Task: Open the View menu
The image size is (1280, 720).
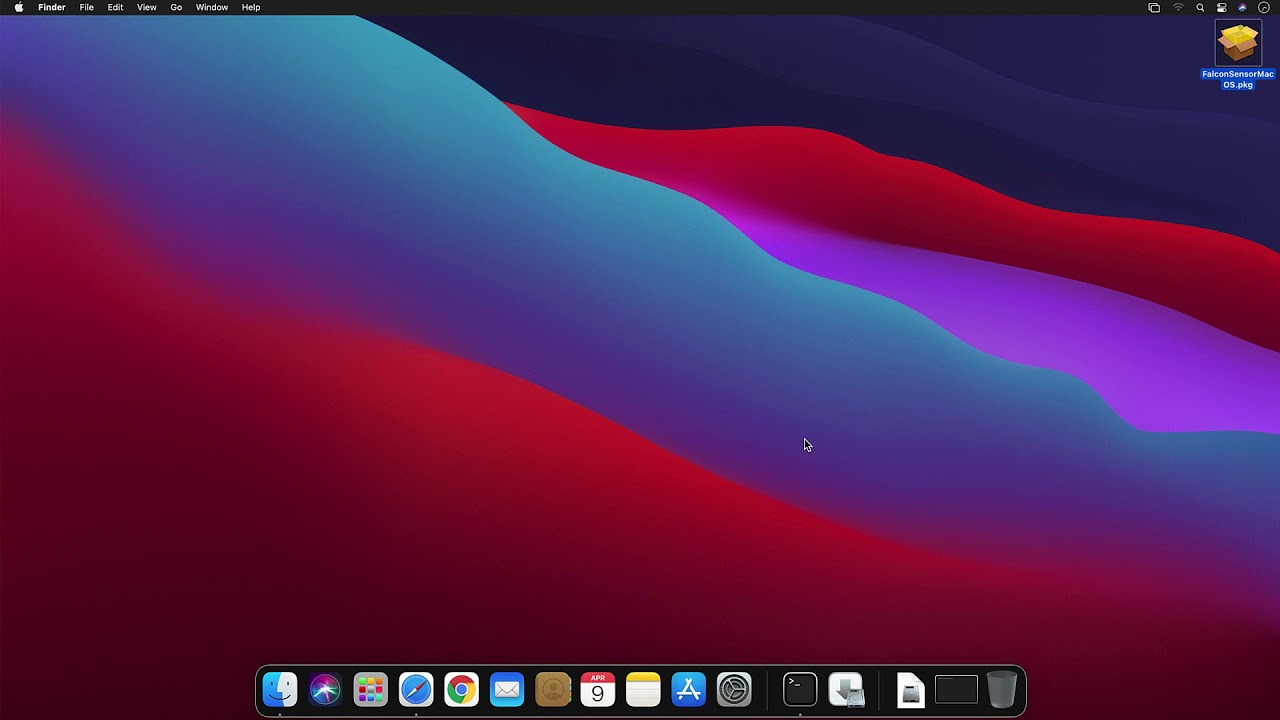Action: coord(147,7)
